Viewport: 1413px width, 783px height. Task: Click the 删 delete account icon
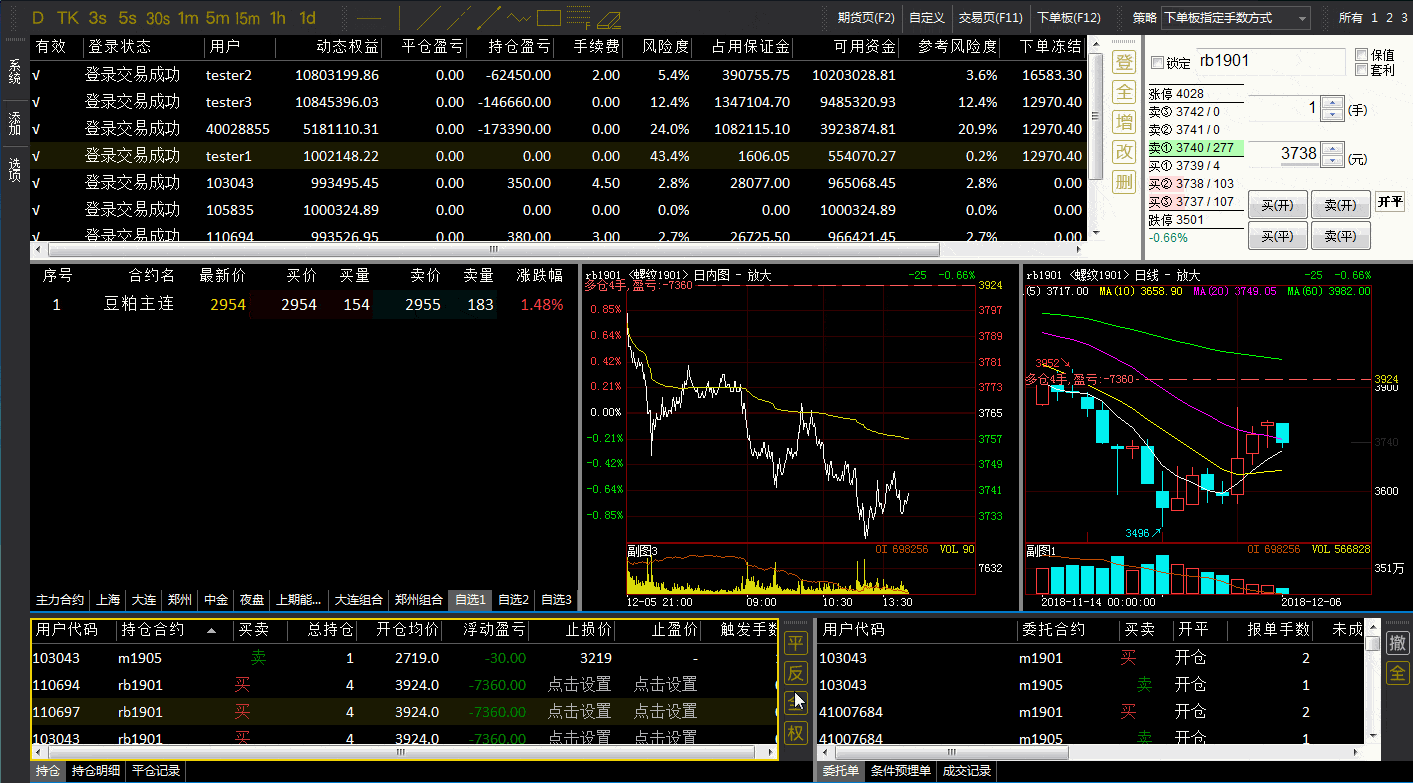pos(1124,182)
